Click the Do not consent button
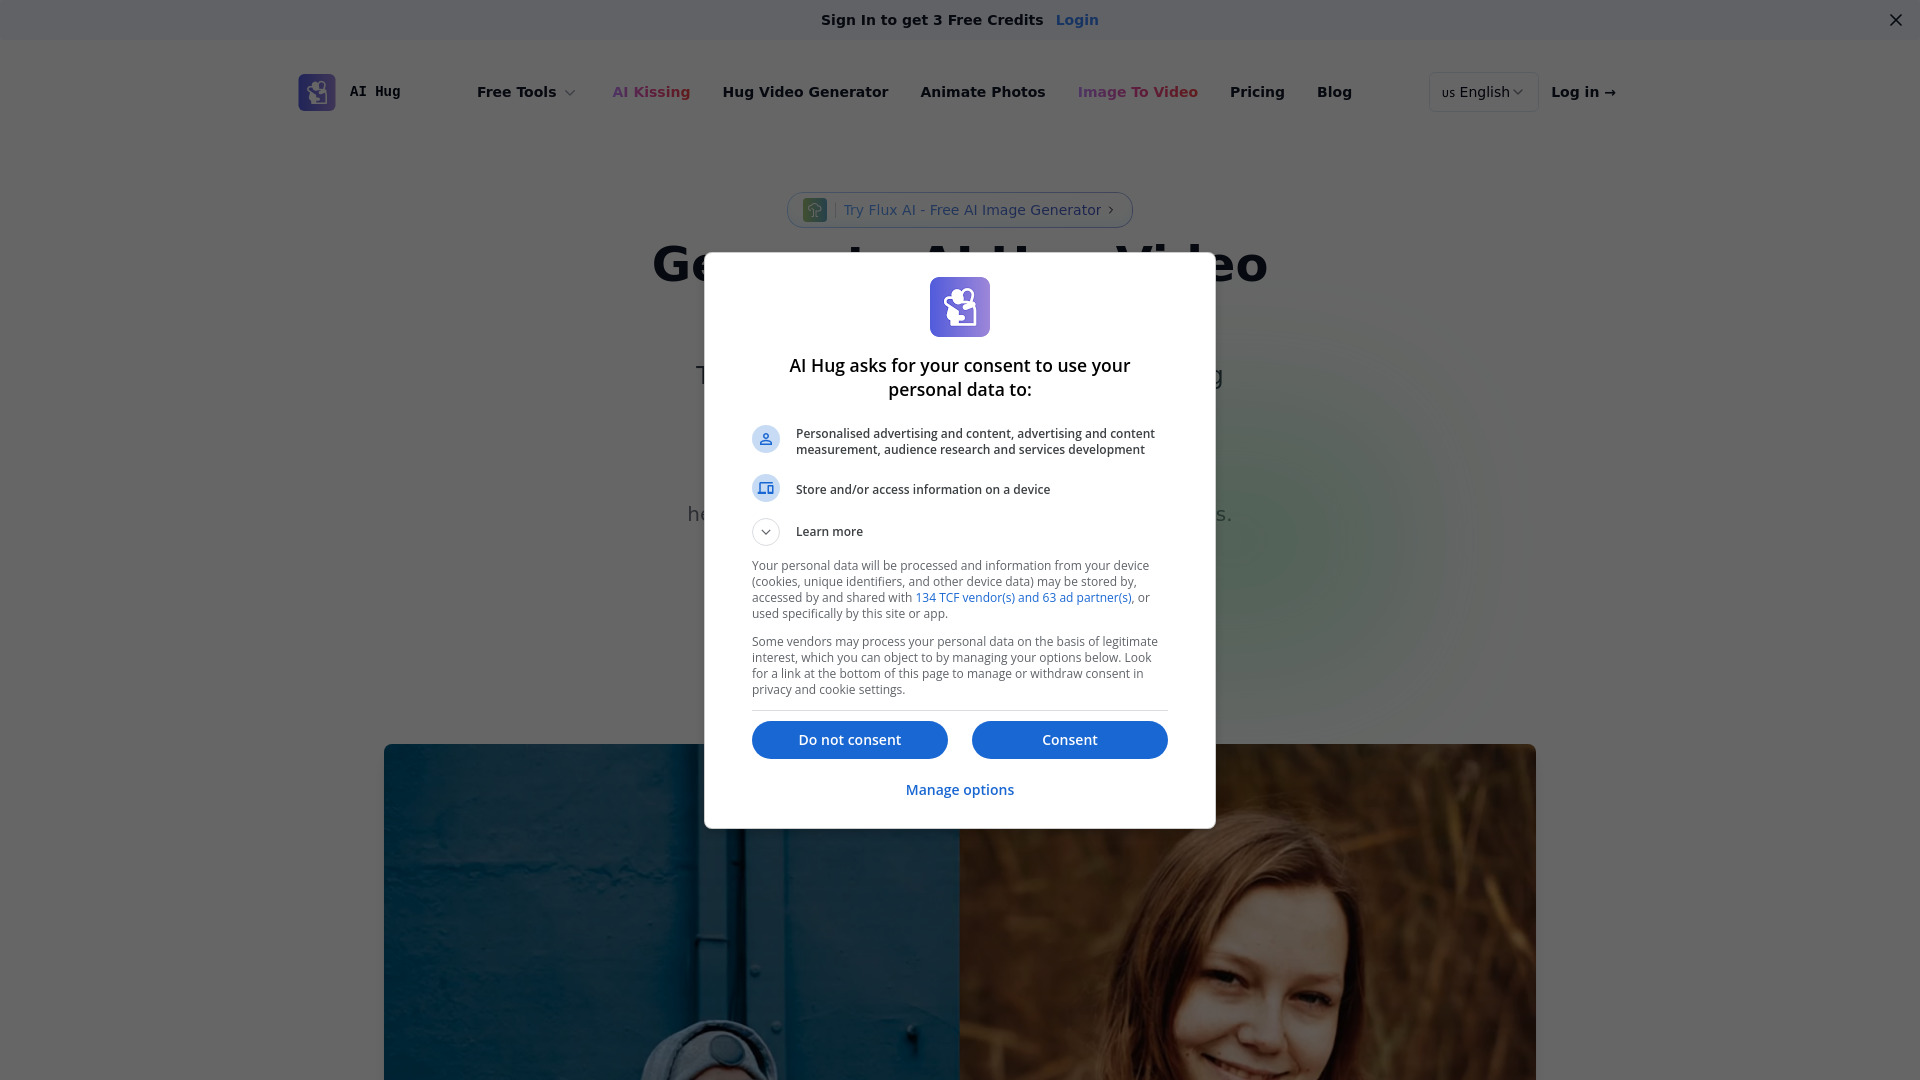 (849, 738)
